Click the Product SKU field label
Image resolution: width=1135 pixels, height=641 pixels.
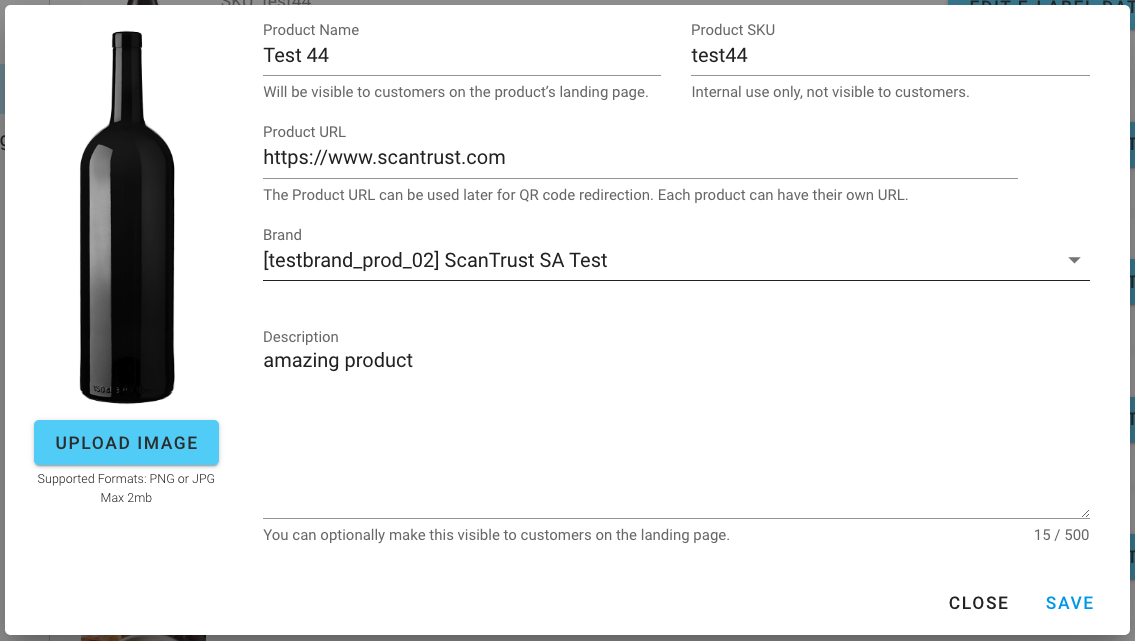[733, 30]
